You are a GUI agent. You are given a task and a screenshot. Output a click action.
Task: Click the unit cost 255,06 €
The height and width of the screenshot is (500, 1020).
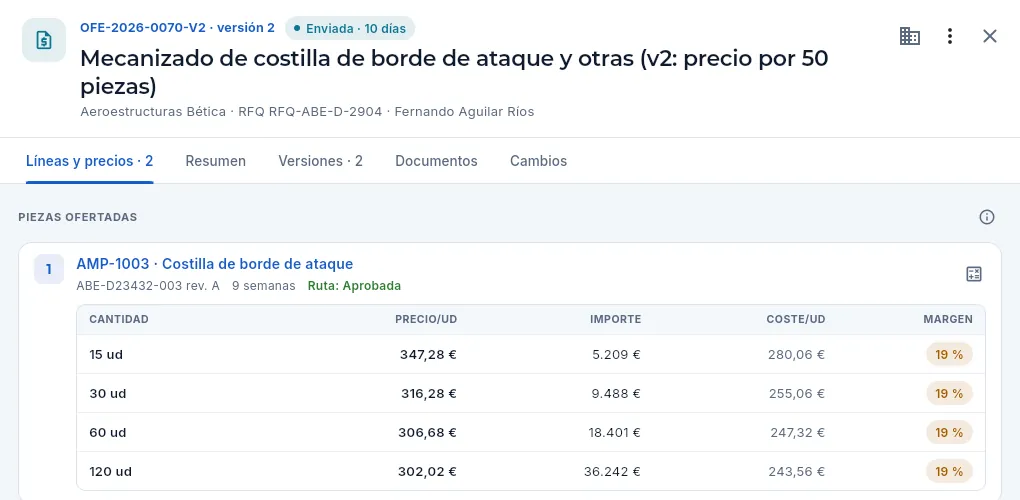point(796,394)
